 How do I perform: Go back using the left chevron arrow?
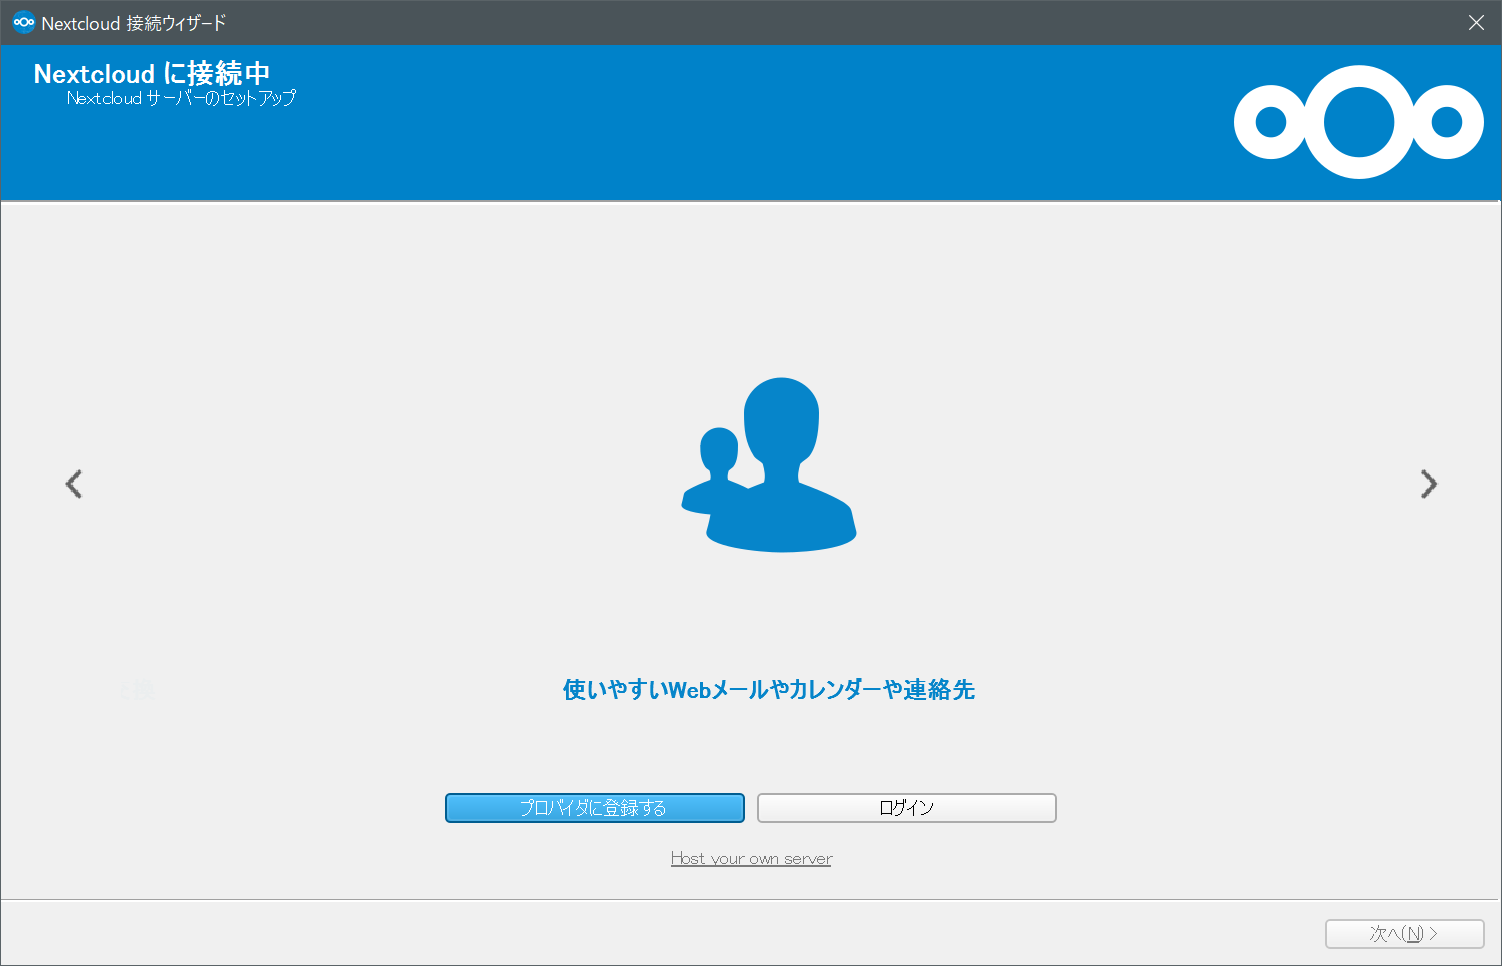(73, 484)
